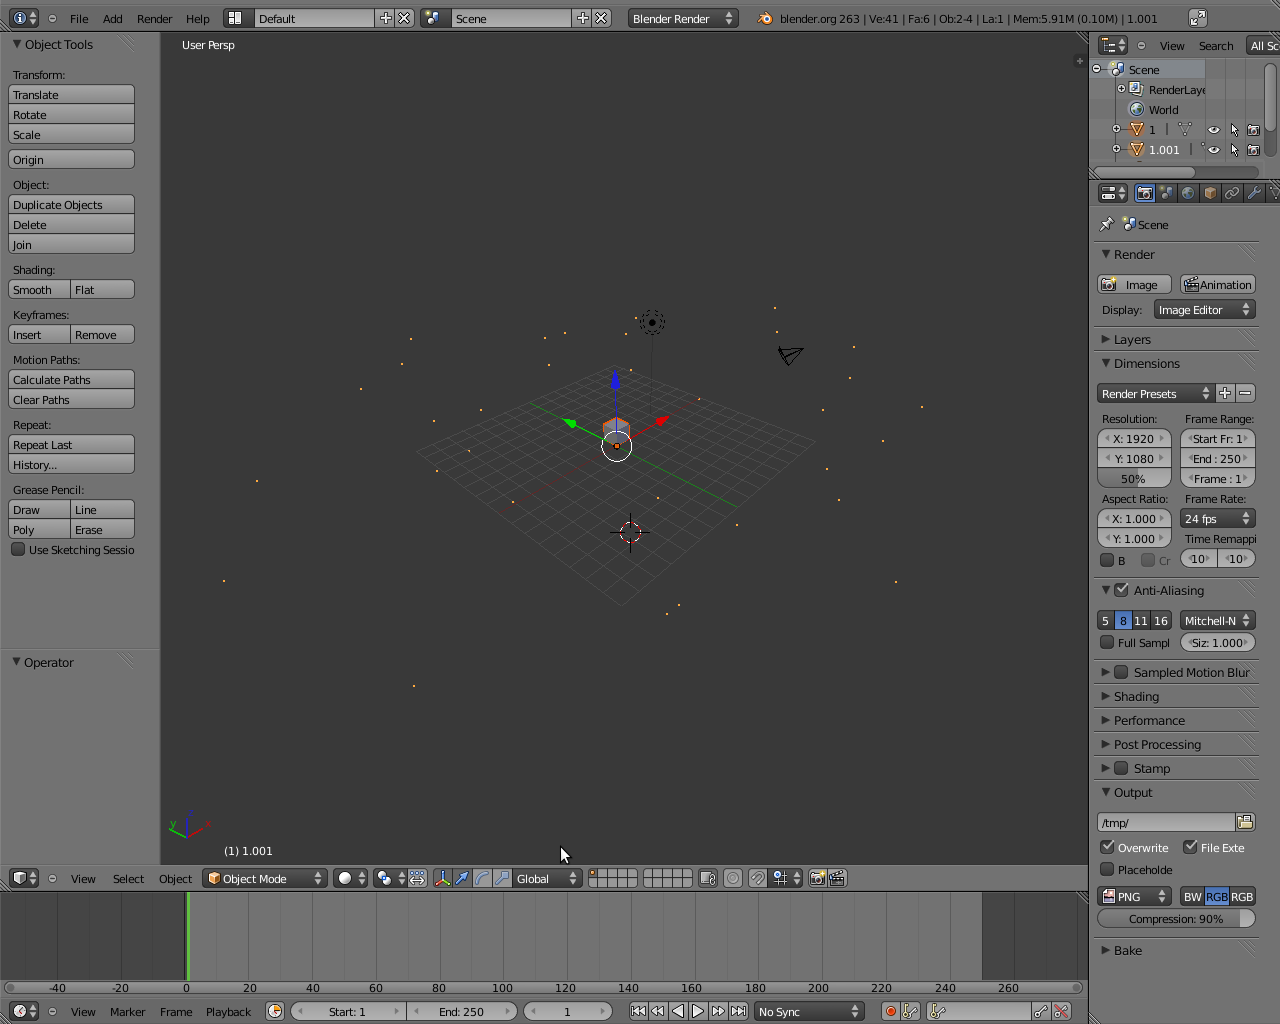Disable the Anti-Aliasing checkbox
Image resolution: width=1280 pixels, height=1024 pixels.
(x=1122, y=590)
